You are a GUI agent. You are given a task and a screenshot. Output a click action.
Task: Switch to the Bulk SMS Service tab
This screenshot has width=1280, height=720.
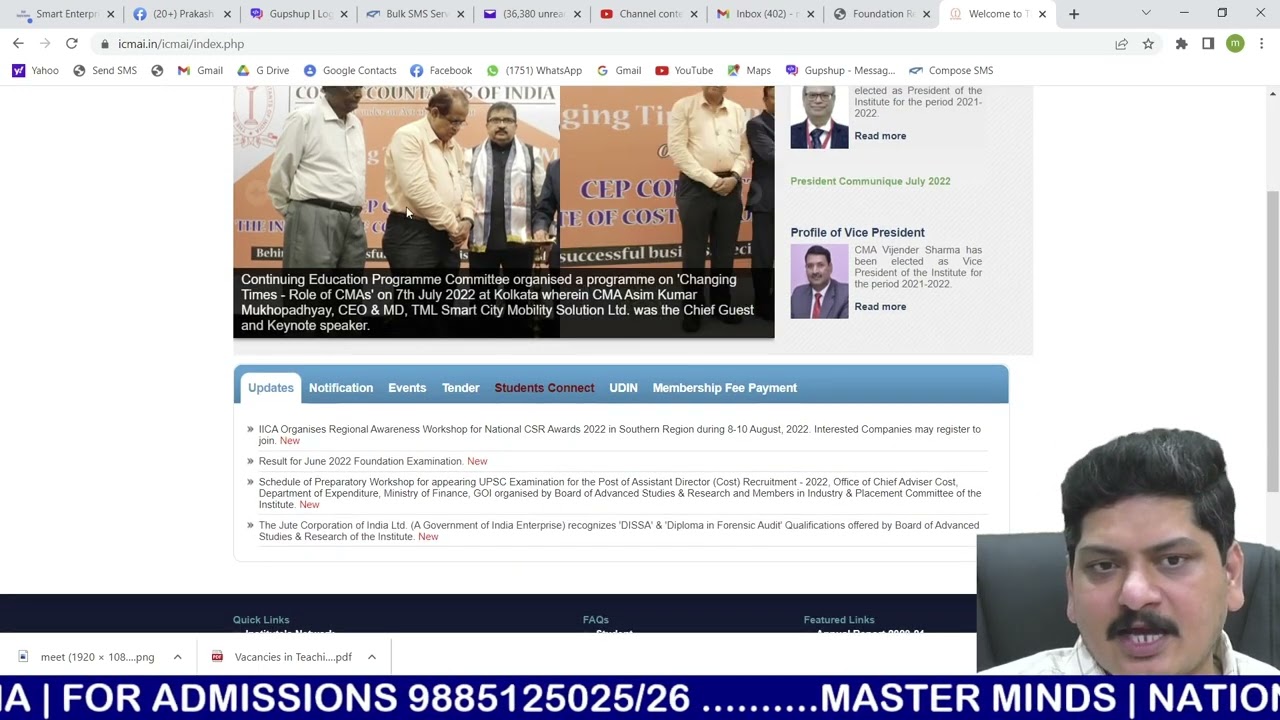417,14
